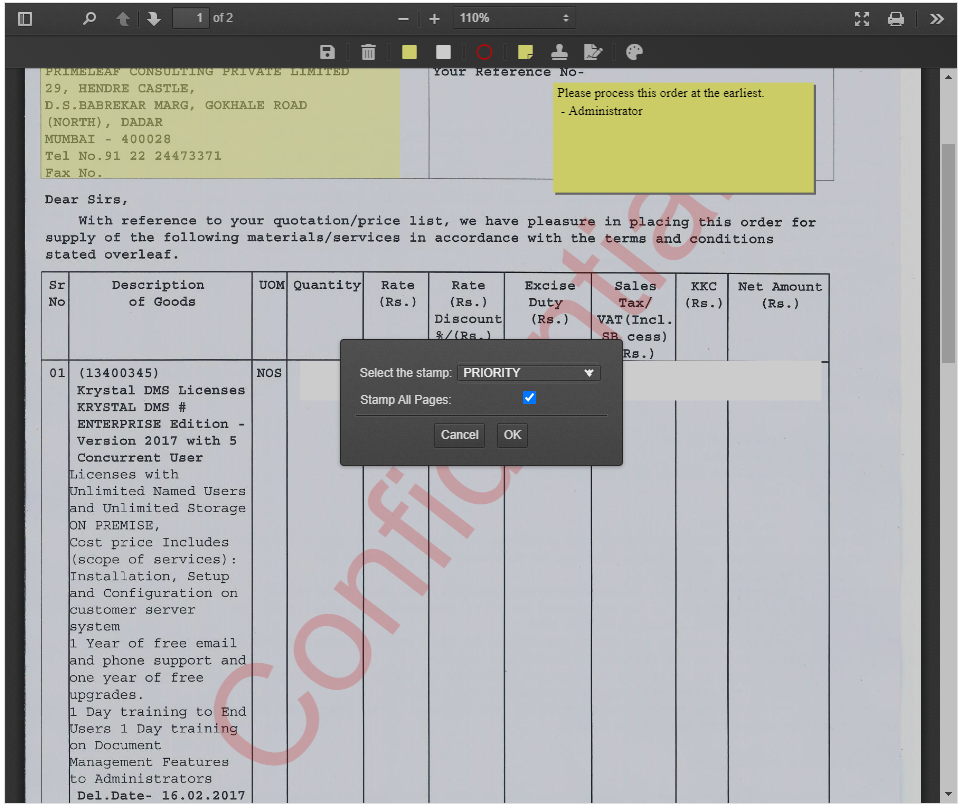Zoom out with the minus button
This screenshot has width=963, height=810.
coord(404,19)
